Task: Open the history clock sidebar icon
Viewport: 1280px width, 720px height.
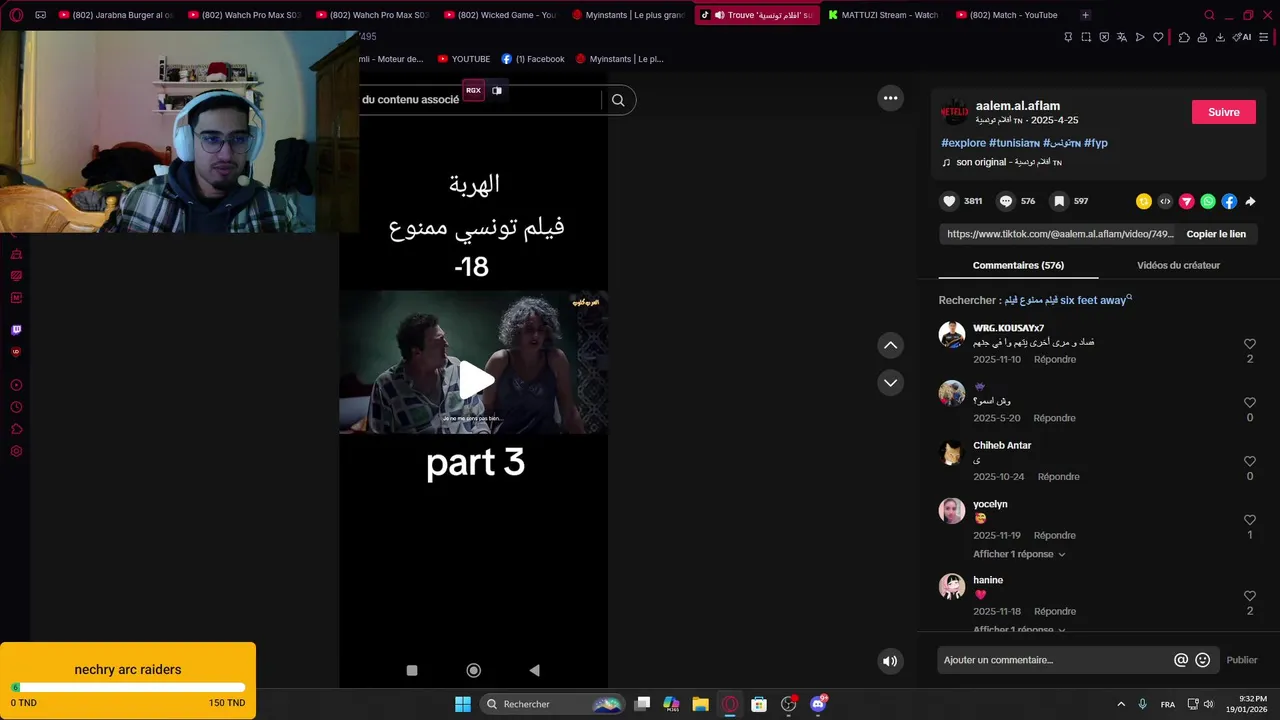Action: (16, 408)
